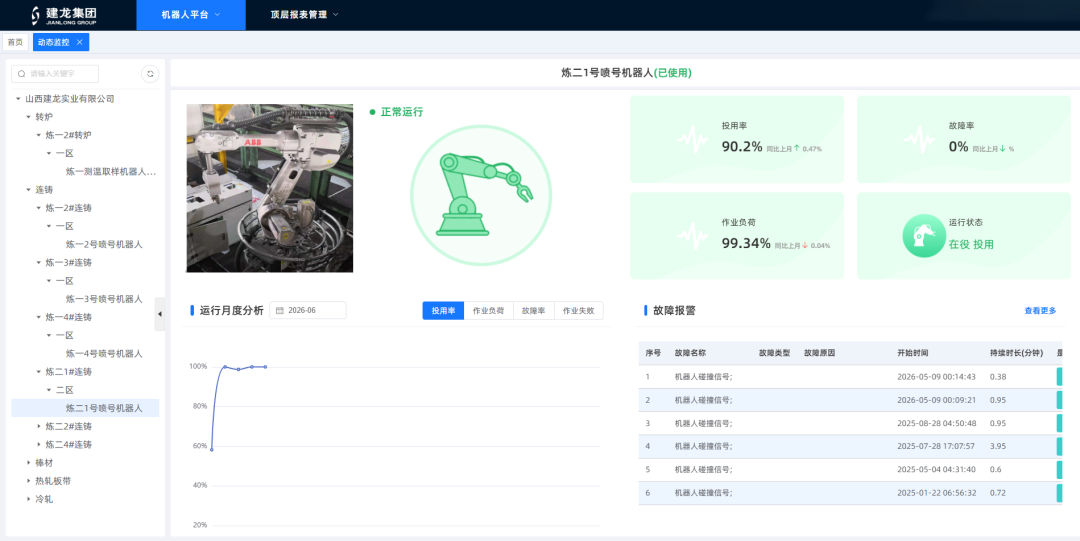This screenshot has height=541, width=1080.
Task: Expand the 炼一2#转炉 node arrow
Action: [39, 134]
